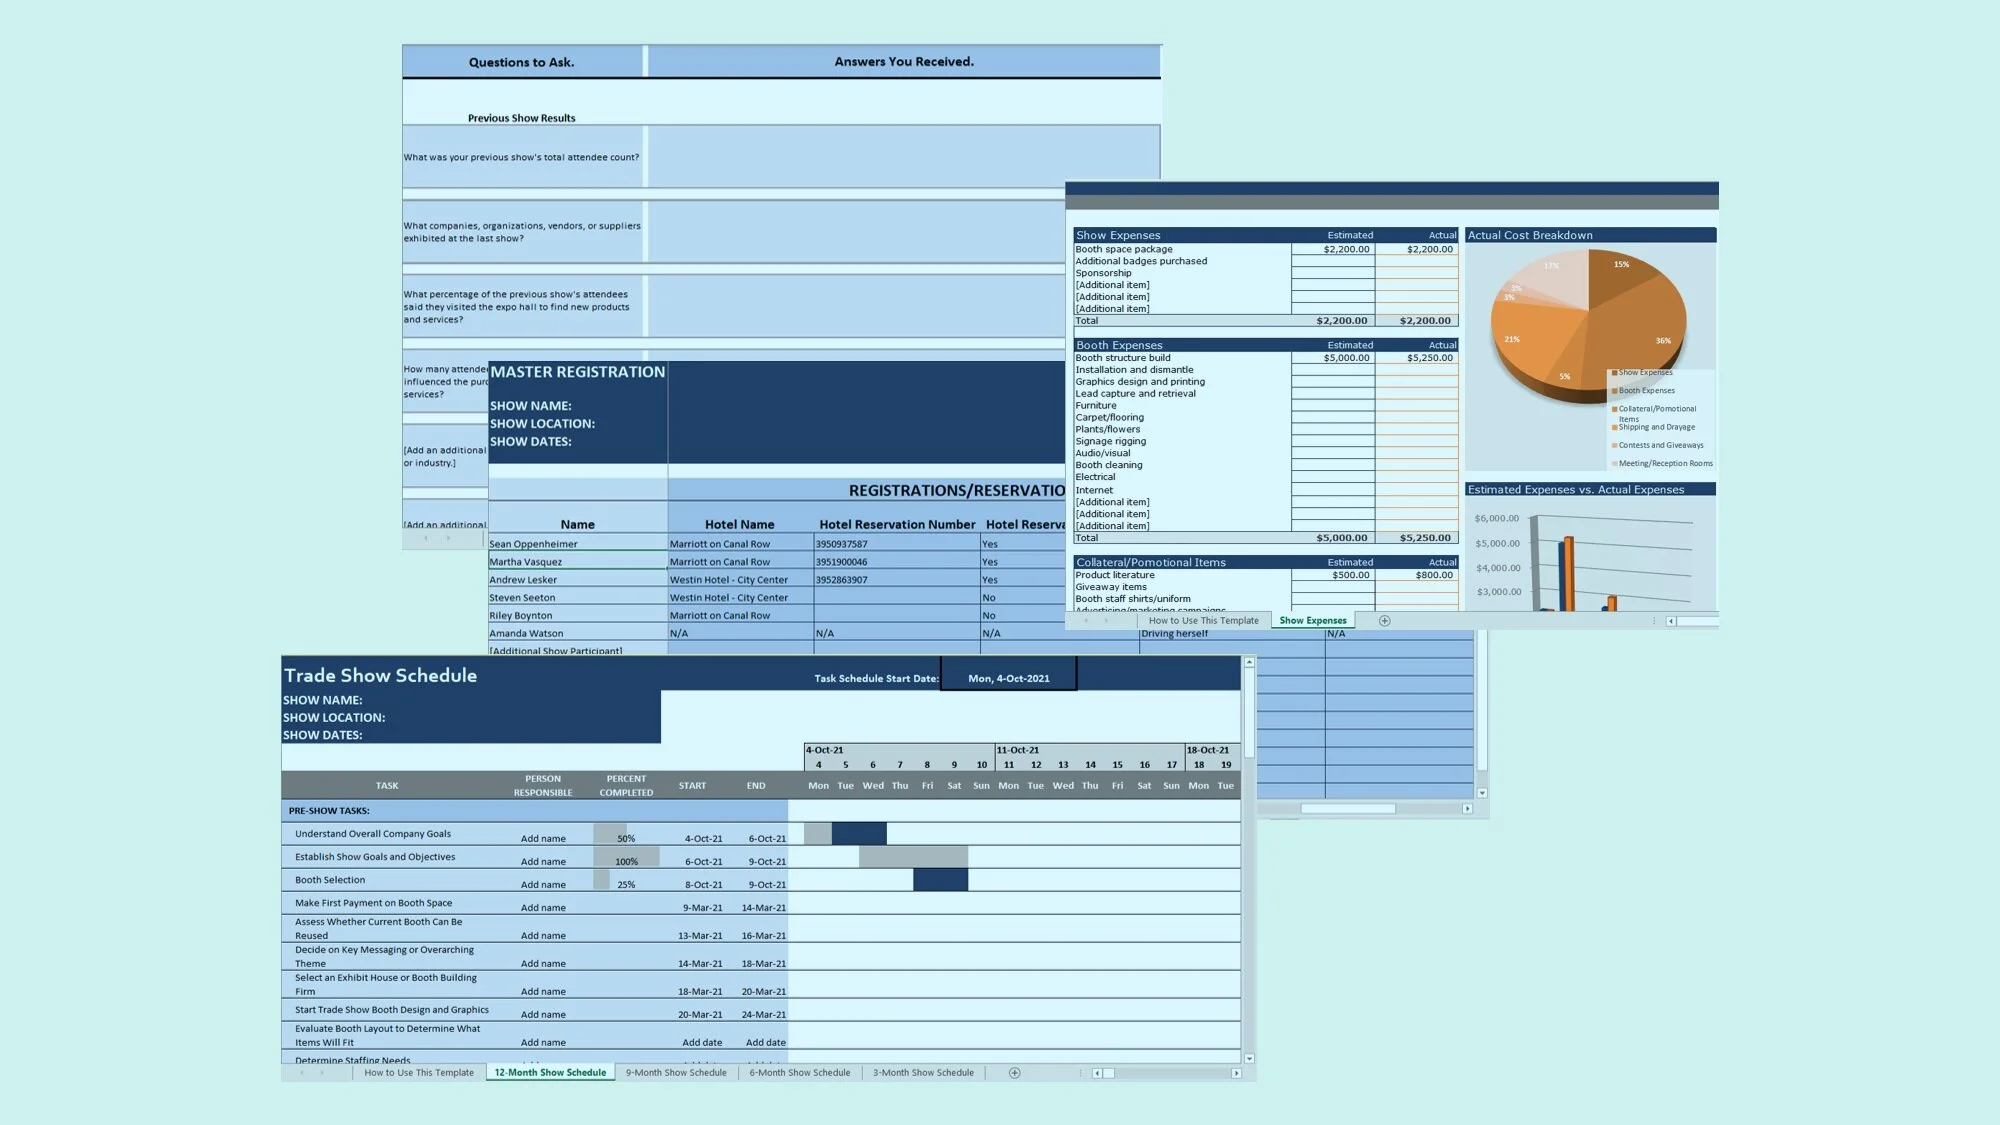Select the 50% completed cell for Understand Overall Company Goals
The height and width of the screenshot is (1125, 2000).
(x=625, y=838)
